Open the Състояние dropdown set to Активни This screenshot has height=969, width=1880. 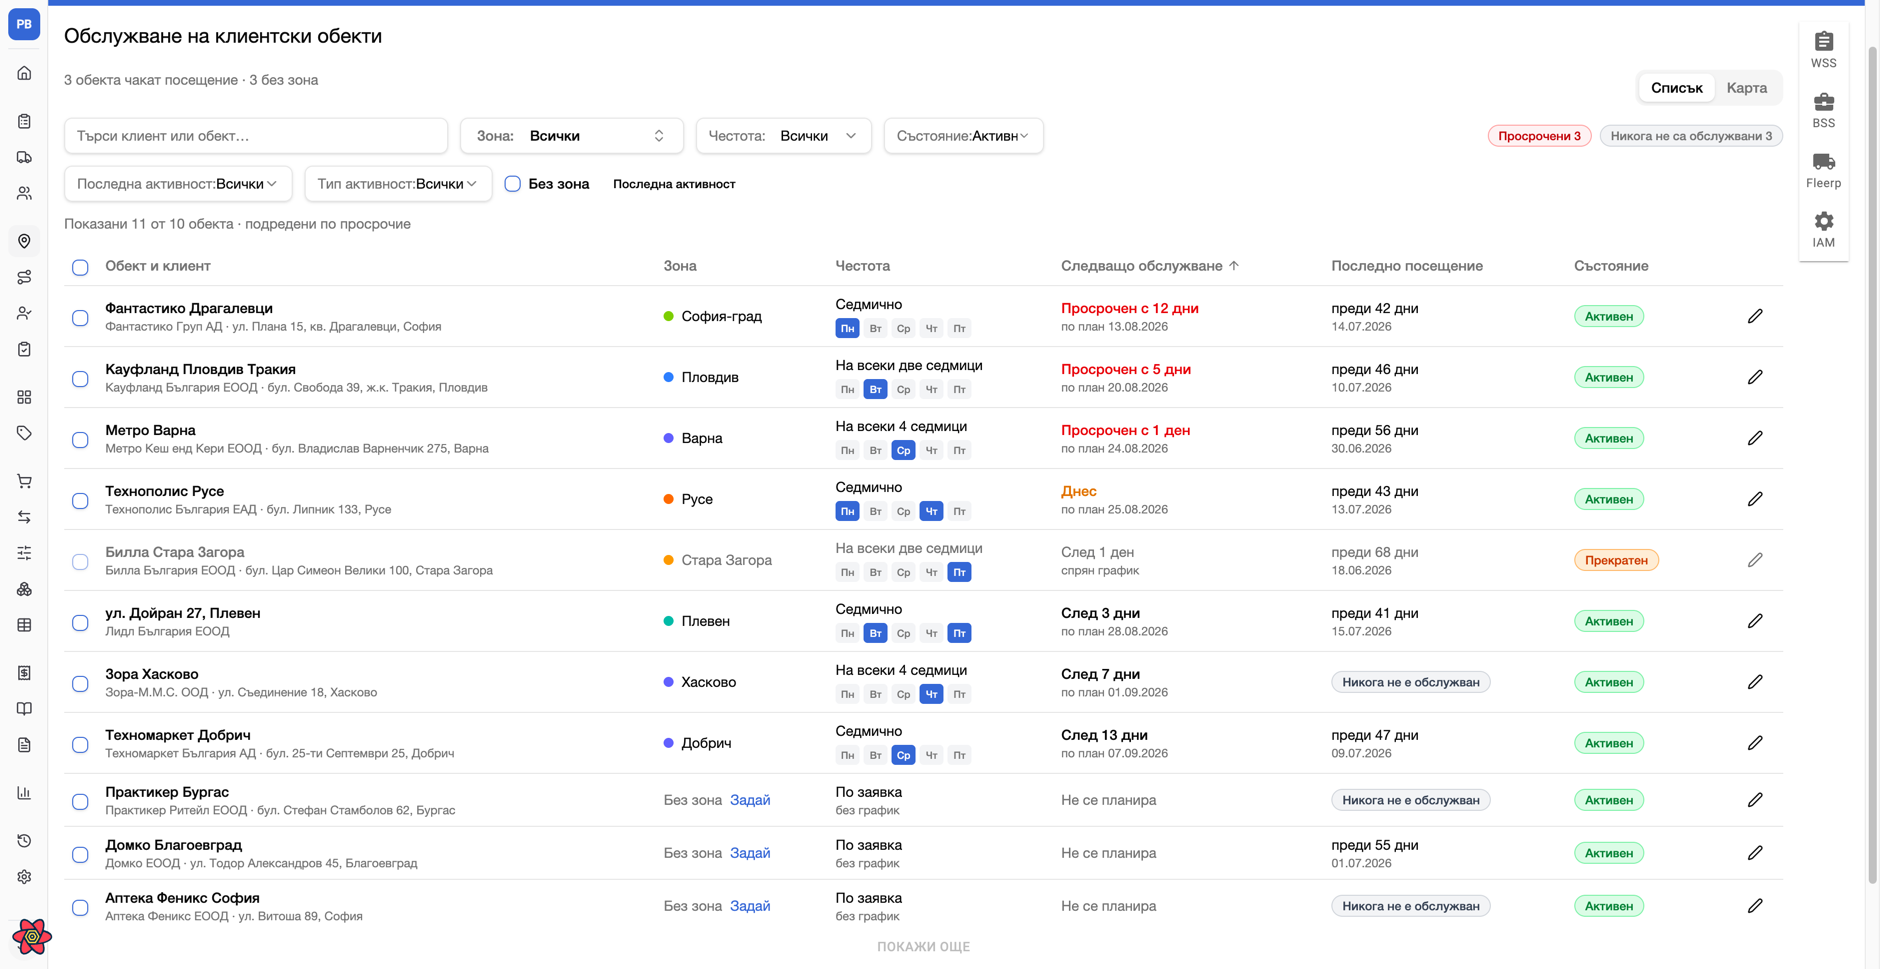[963, 136]
